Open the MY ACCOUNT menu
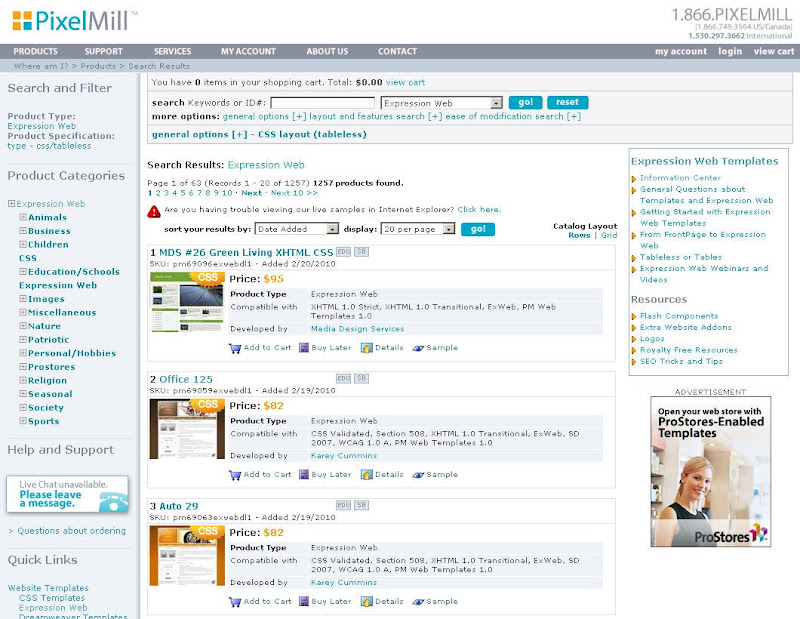 pos(248,51)
